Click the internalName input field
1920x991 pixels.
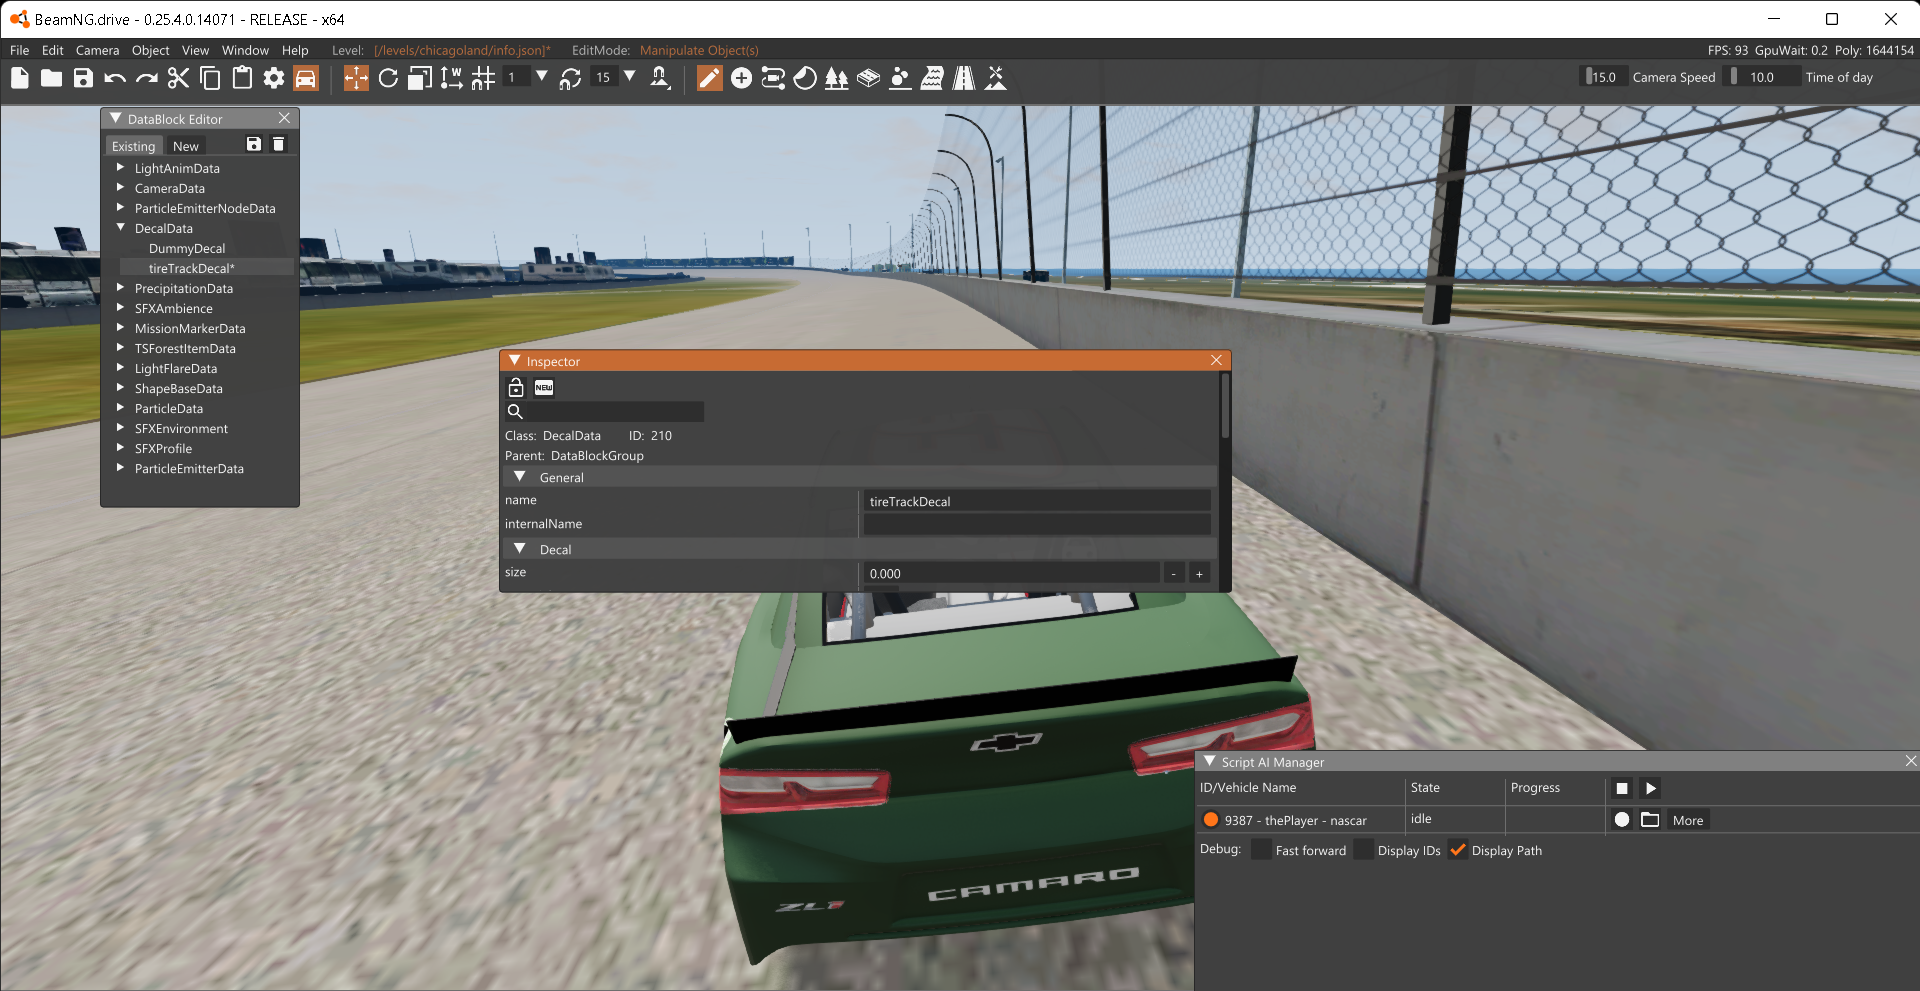1036,524
